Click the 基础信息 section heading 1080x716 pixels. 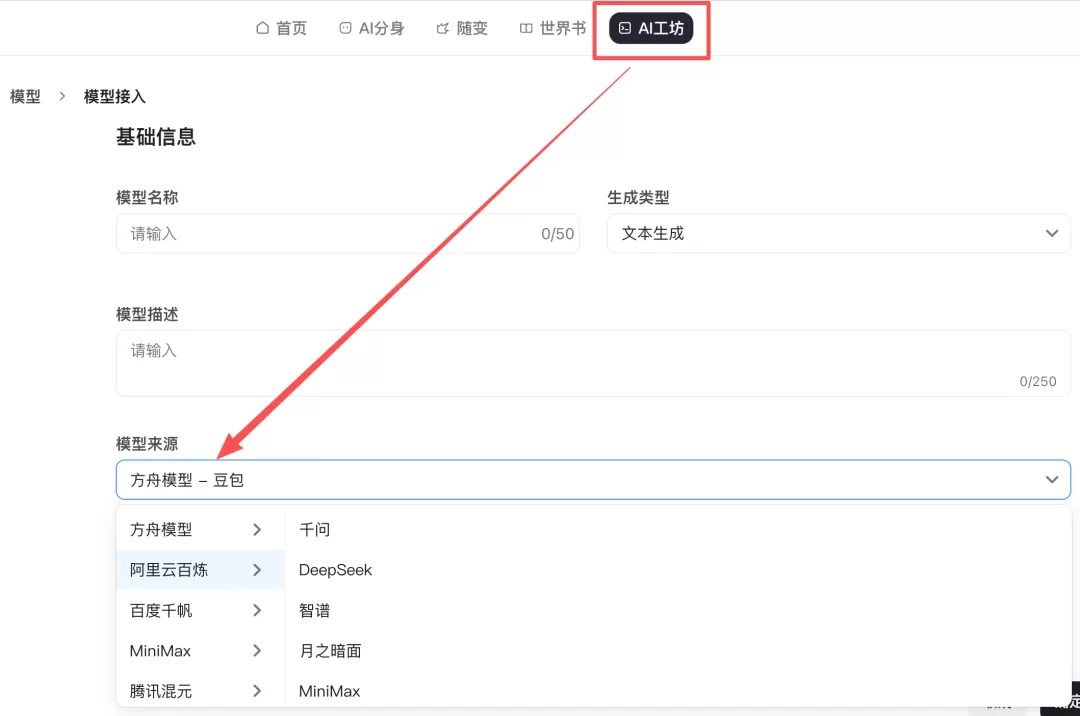(x=156, y=137)
